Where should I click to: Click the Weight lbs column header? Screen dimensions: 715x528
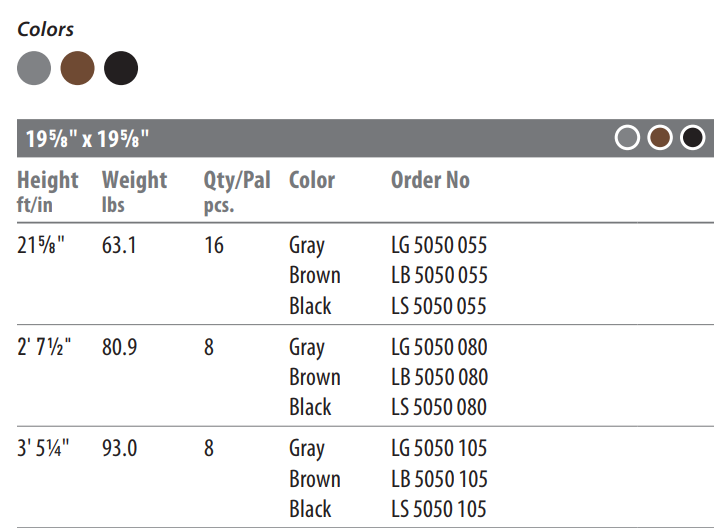point(135,192)
